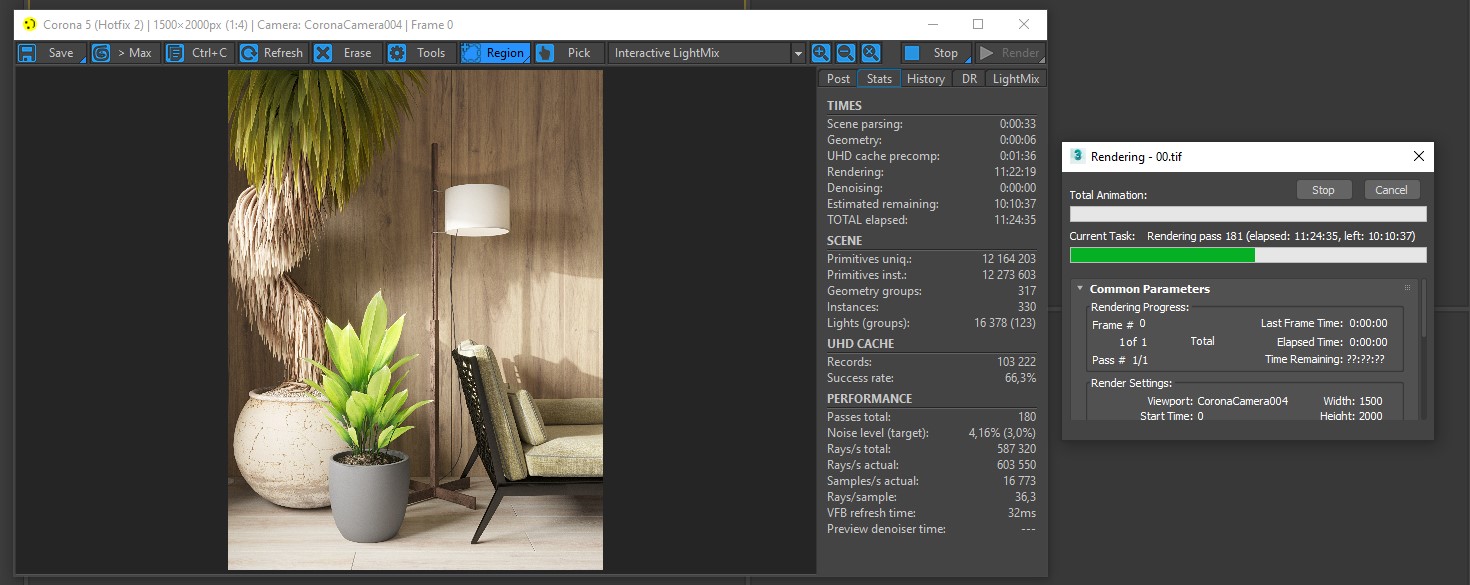Switch to the History tab
This screenshot has height=585, width=1470.
coord(925,78)
